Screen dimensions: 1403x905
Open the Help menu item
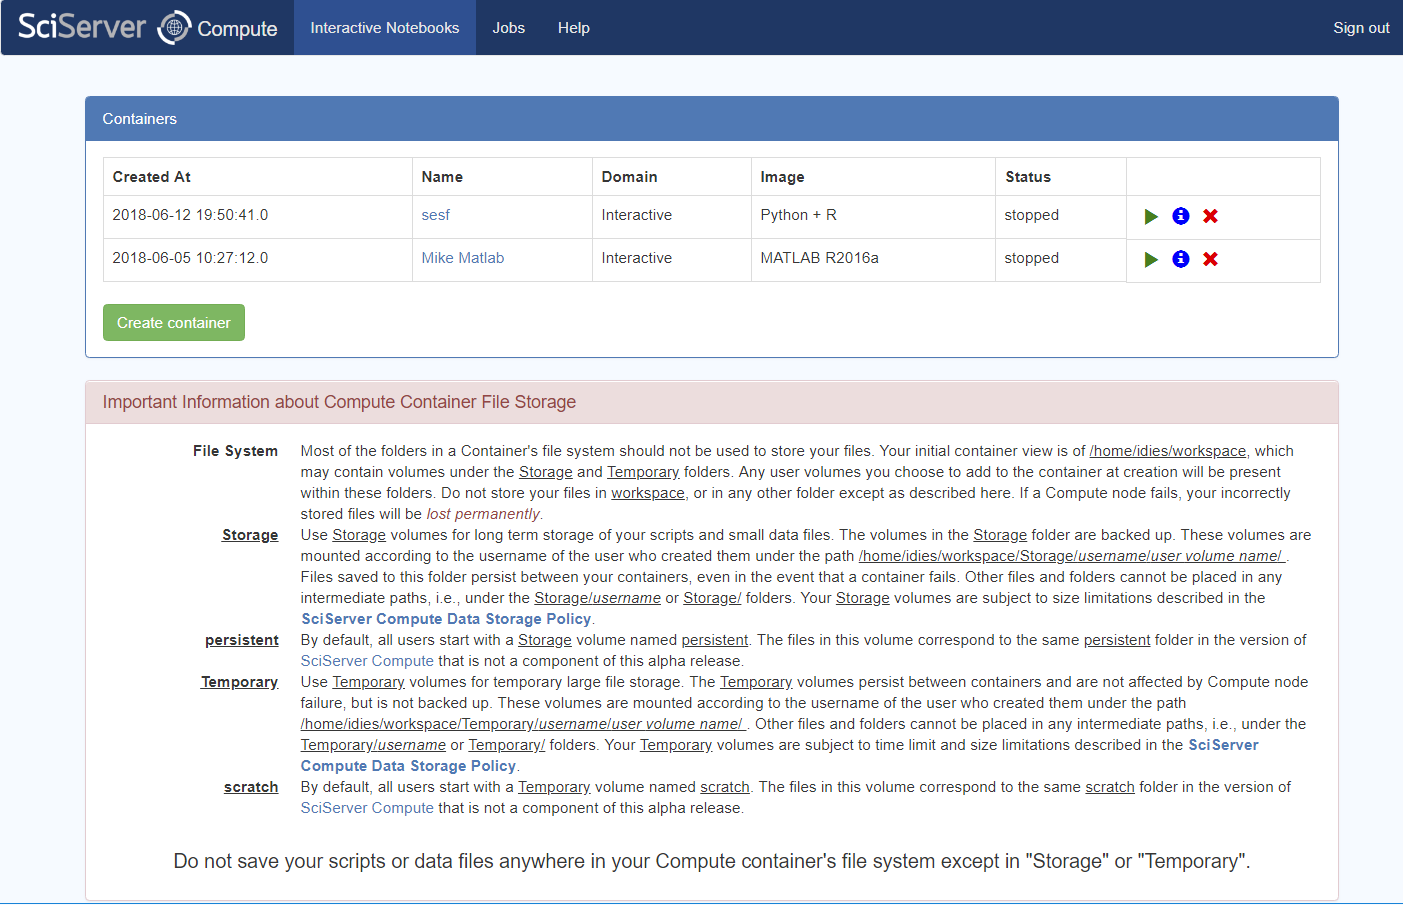click(574, 28)
